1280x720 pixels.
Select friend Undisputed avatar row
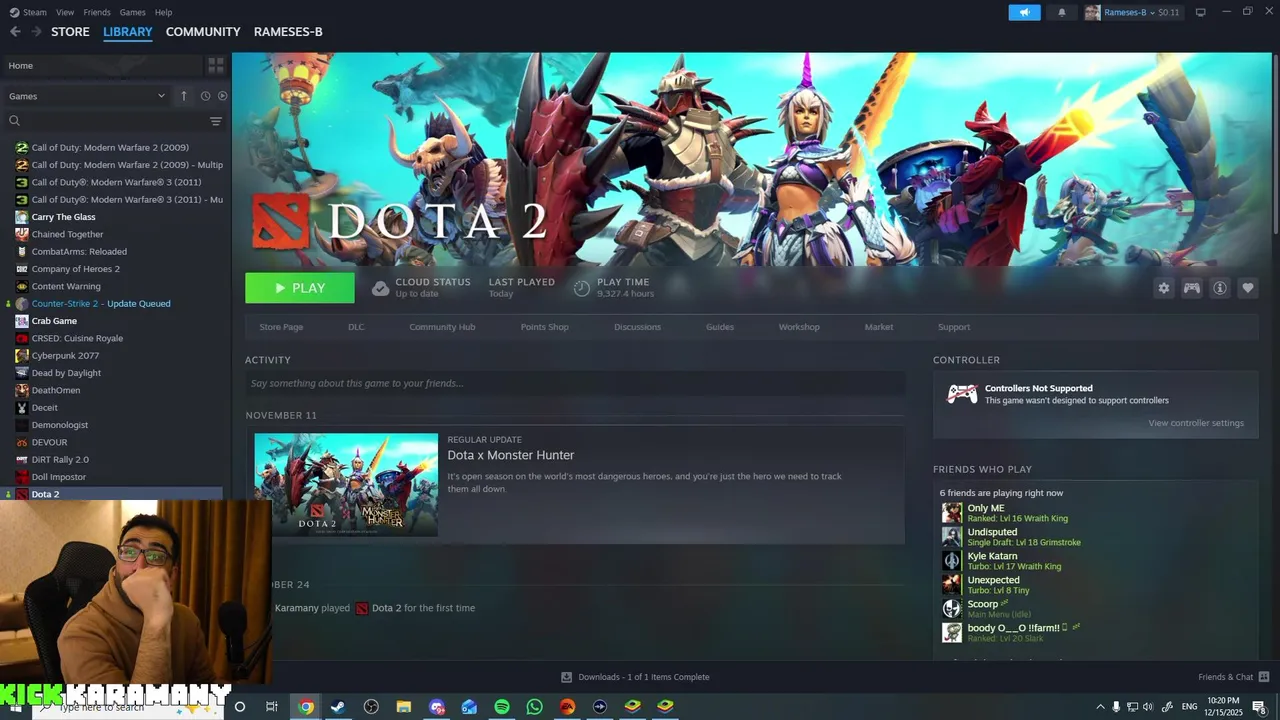pyautogui.click(x=1010, y=537)
